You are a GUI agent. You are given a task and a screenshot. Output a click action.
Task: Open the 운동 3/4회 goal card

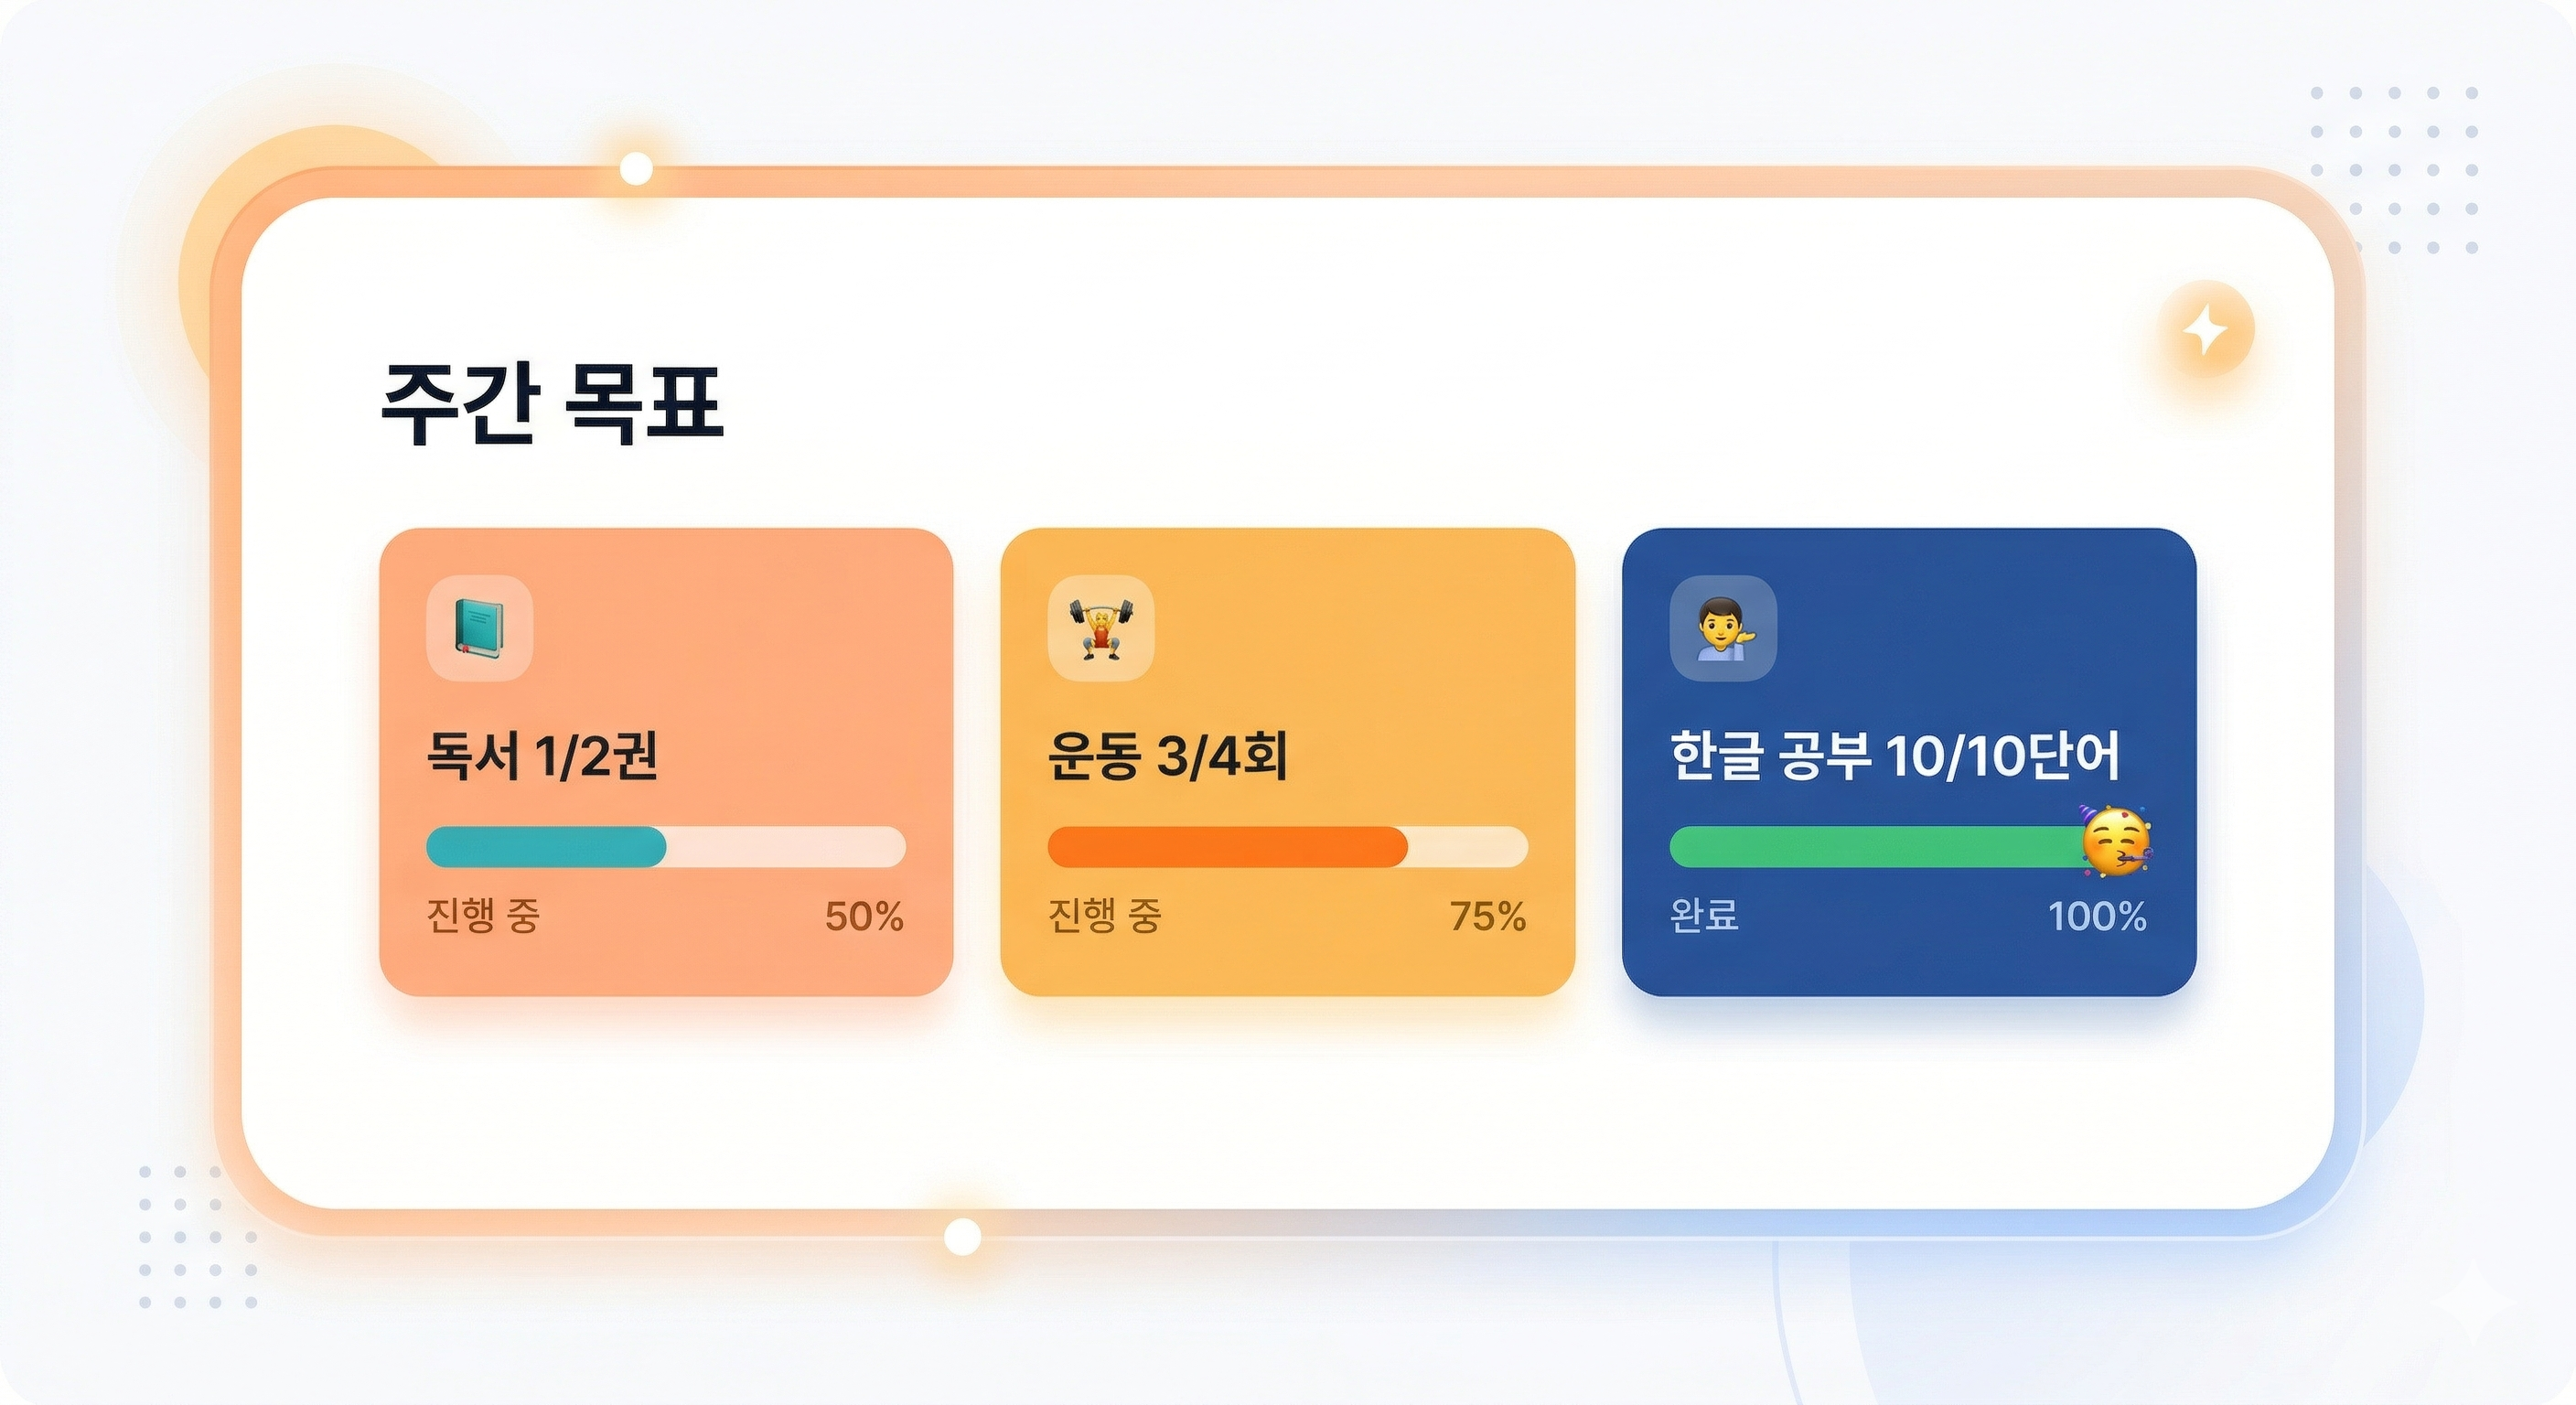pos(1288,762)
